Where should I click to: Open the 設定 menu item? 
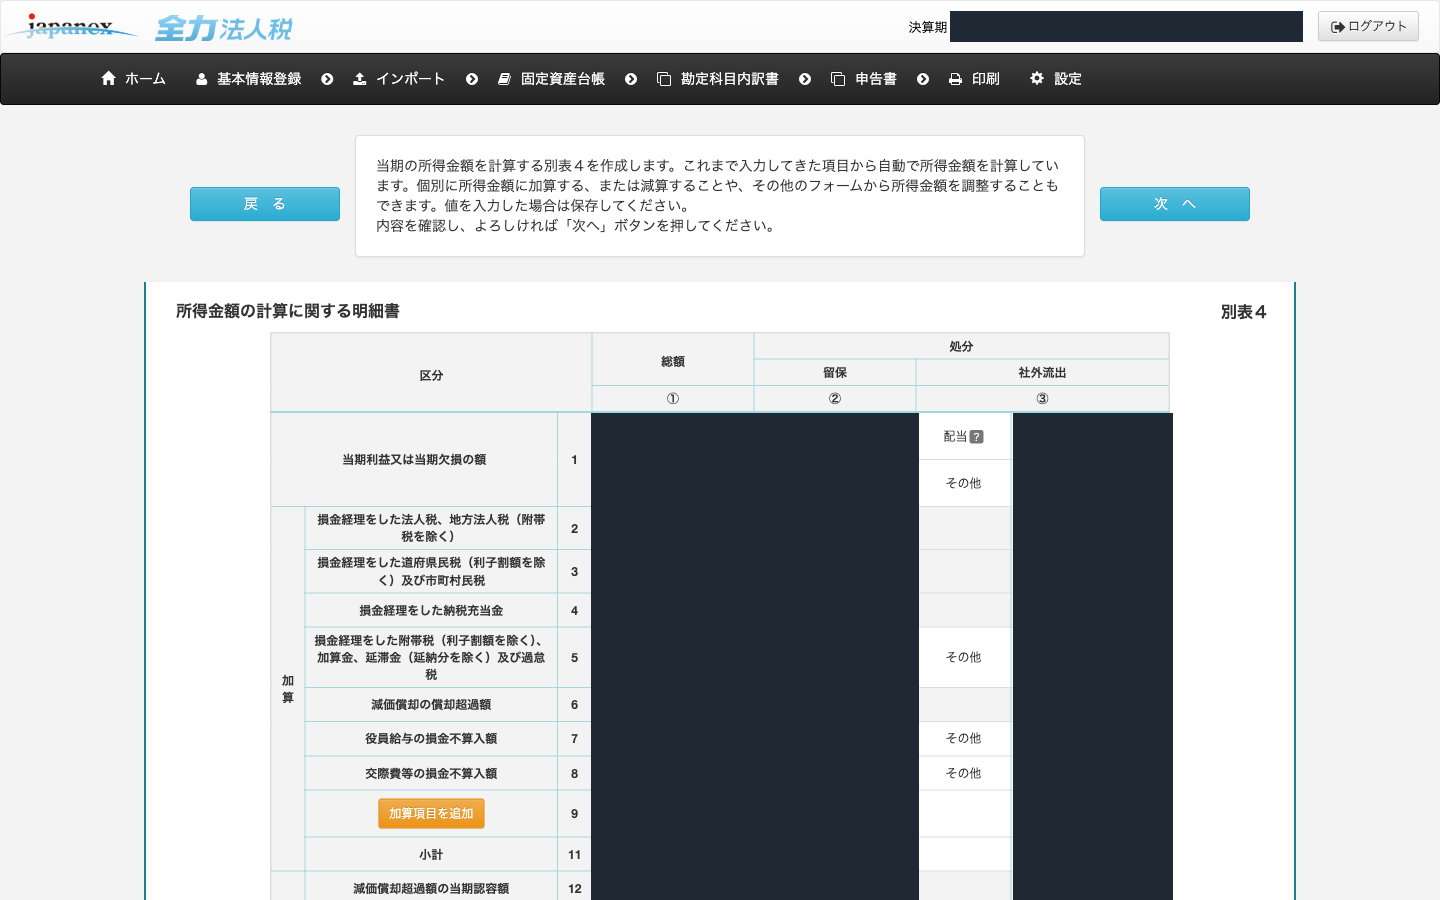pos(1056,79)
